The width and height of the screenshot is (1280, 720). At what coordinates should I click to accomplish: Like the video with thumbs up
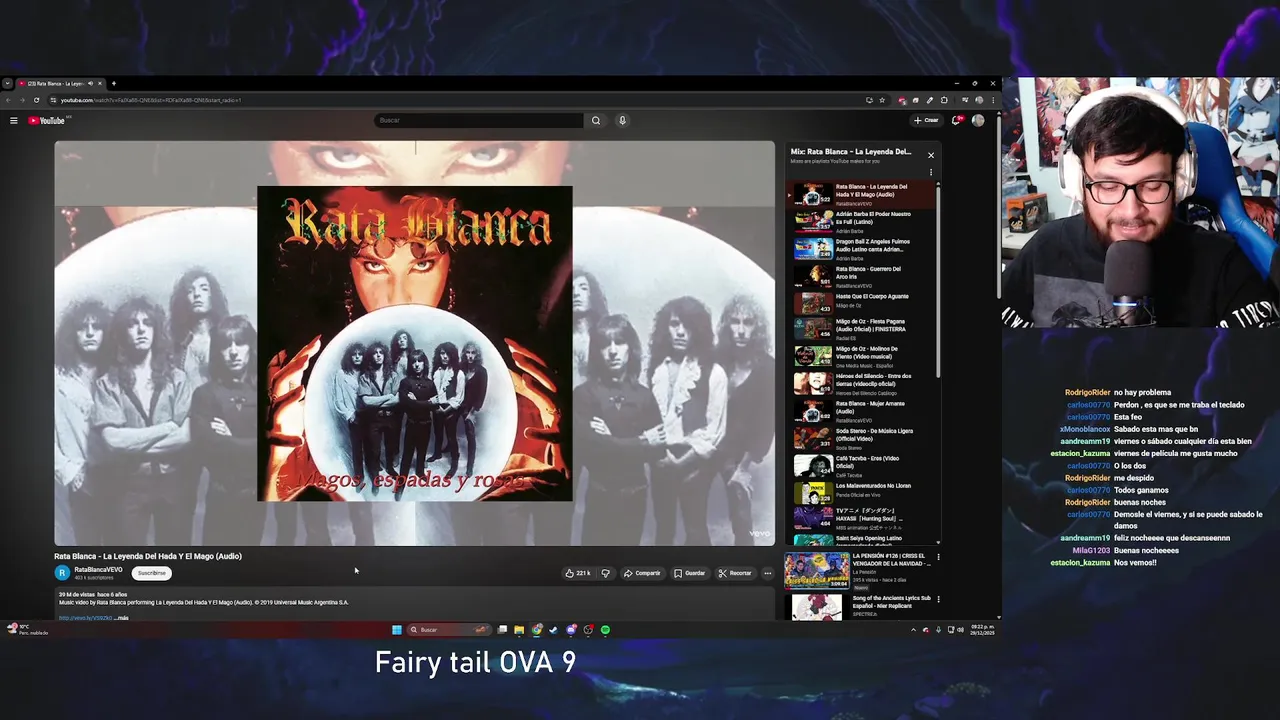click(x=577, y=573)
